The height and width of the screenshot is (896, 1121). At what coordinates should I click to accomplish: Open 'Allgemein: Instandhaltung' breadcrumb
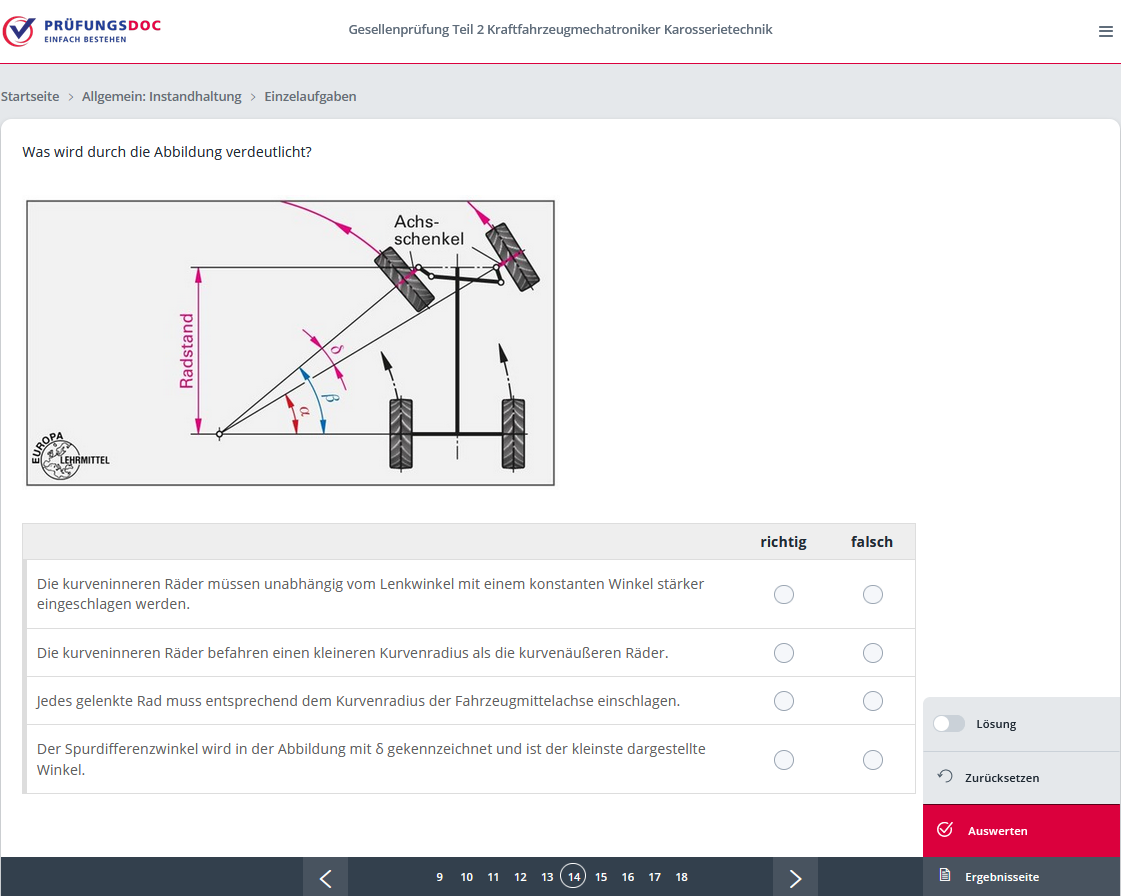click(162, 97)
